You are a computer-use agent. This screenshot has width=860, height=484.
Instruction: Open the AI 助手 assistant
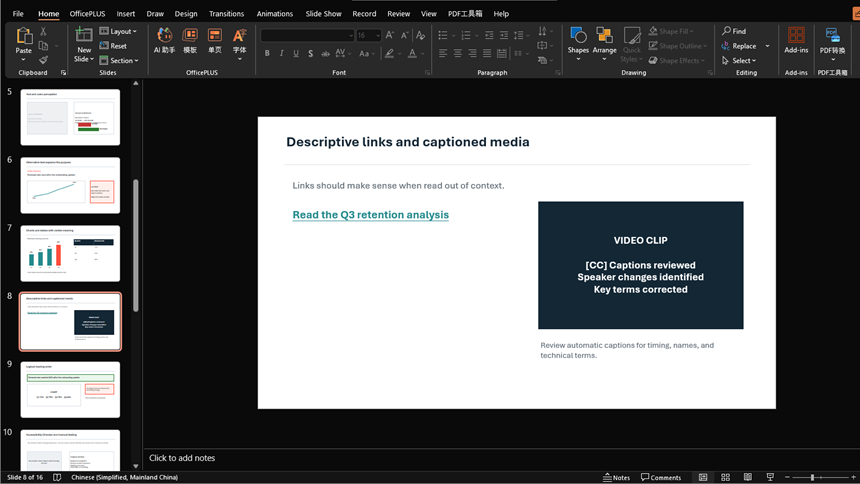pyautogui.click(x=164, y=41)
